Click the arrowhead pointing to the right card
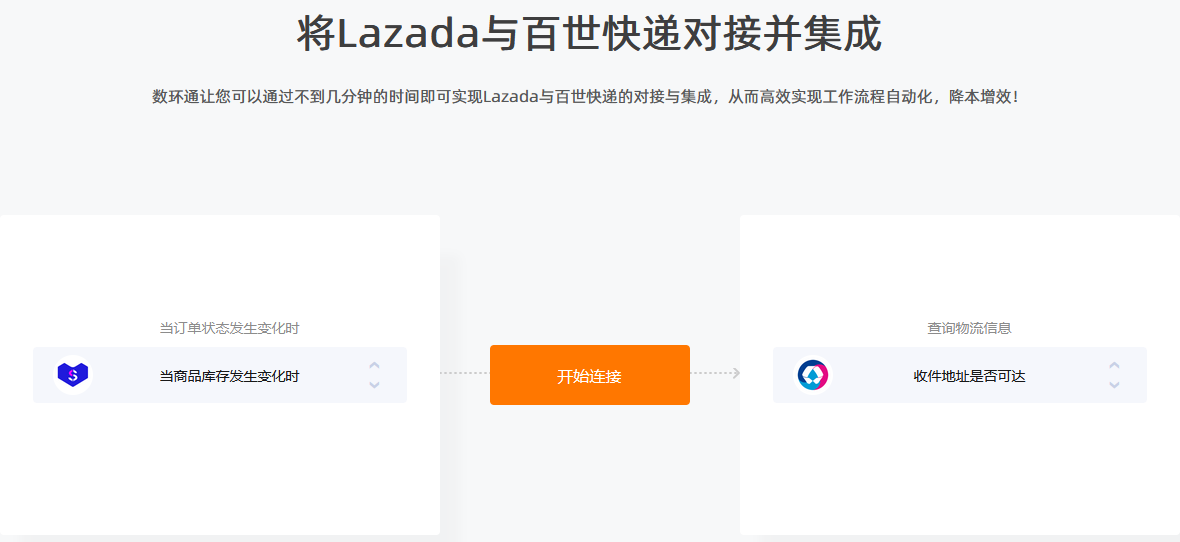 point(736,373)
